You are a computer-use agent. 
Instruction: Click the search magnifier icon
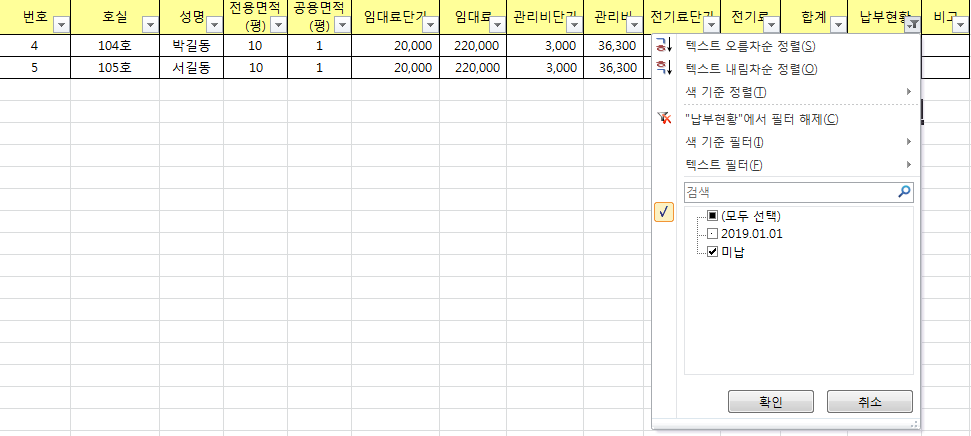(x=905, y=192)
